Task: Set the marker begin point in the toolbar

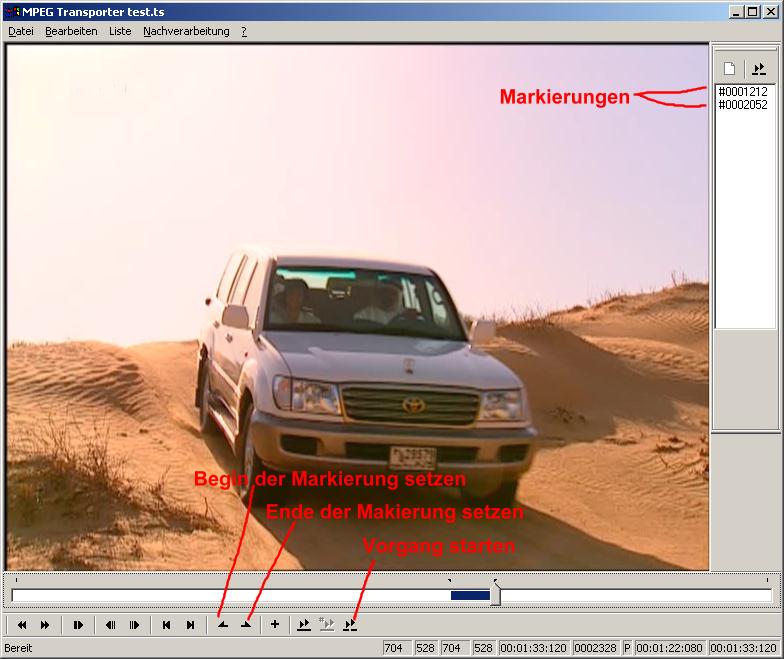Action: tap(223, 625)
